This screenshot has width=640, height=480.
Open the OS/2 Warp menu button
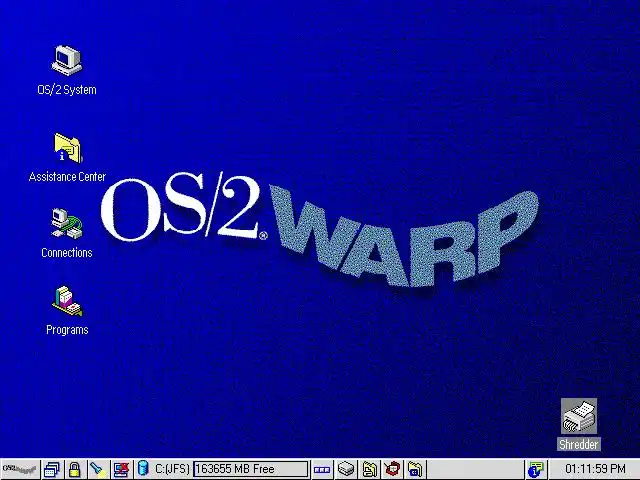click(20, 469)
